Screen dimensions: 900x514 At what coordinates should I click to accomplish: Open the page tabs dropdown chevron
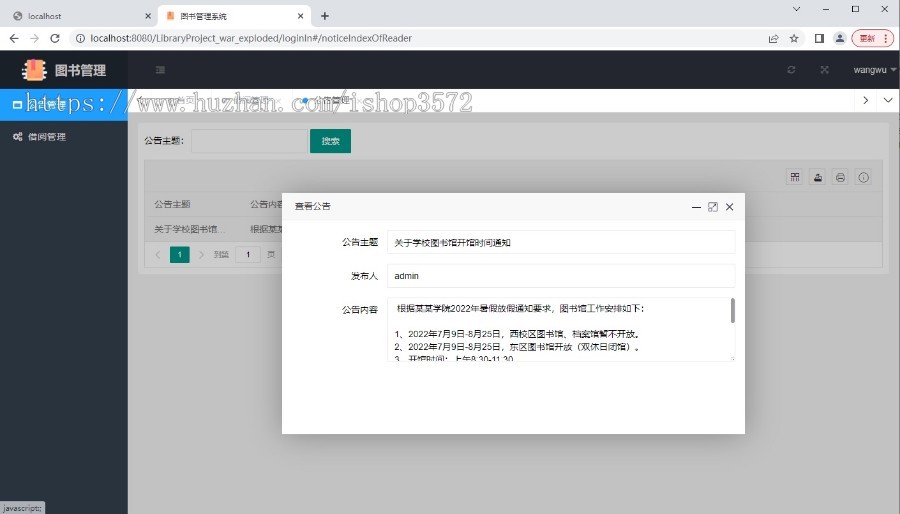point(888,100)
